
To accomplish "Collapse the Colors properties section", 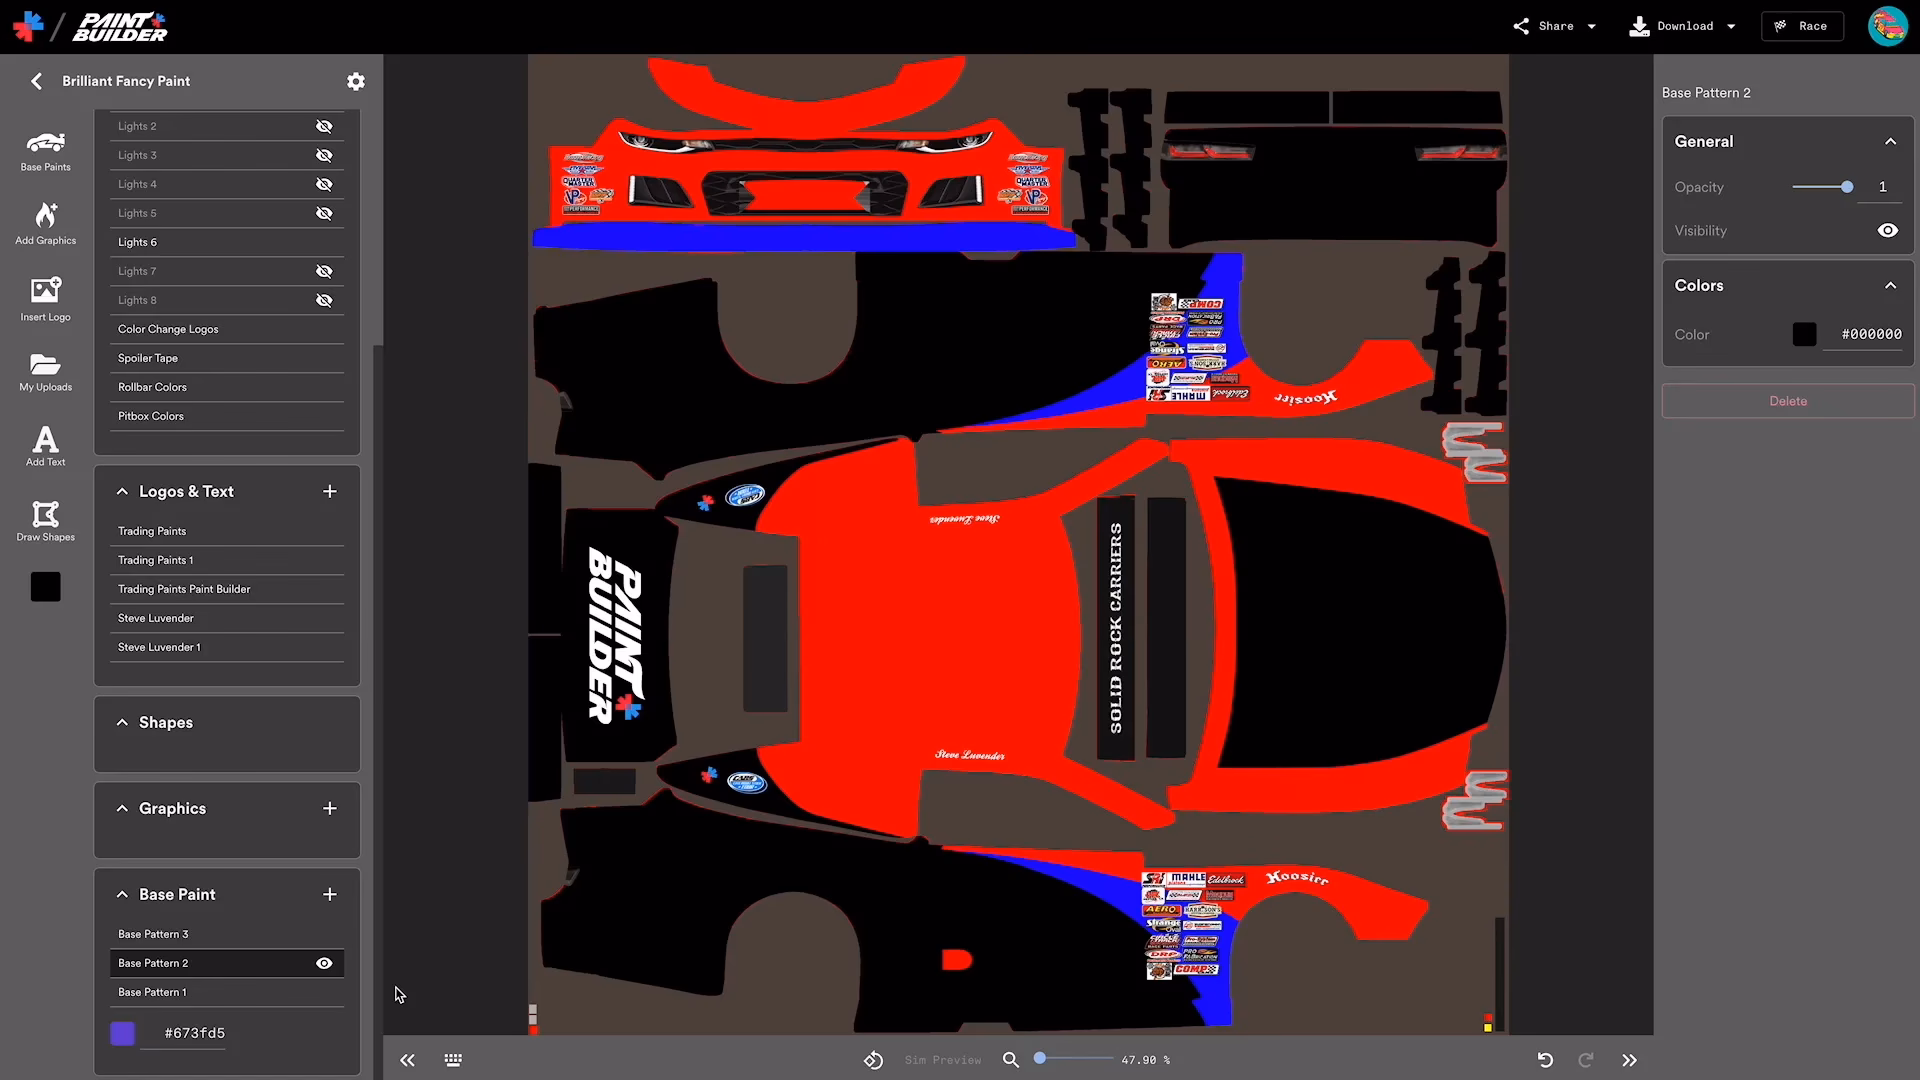I will [1890, 285].
